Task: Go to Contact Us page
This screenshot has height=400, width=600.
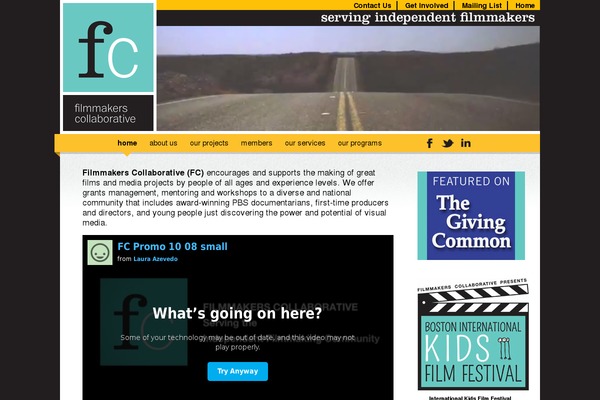Action: (x=372, y=5)
